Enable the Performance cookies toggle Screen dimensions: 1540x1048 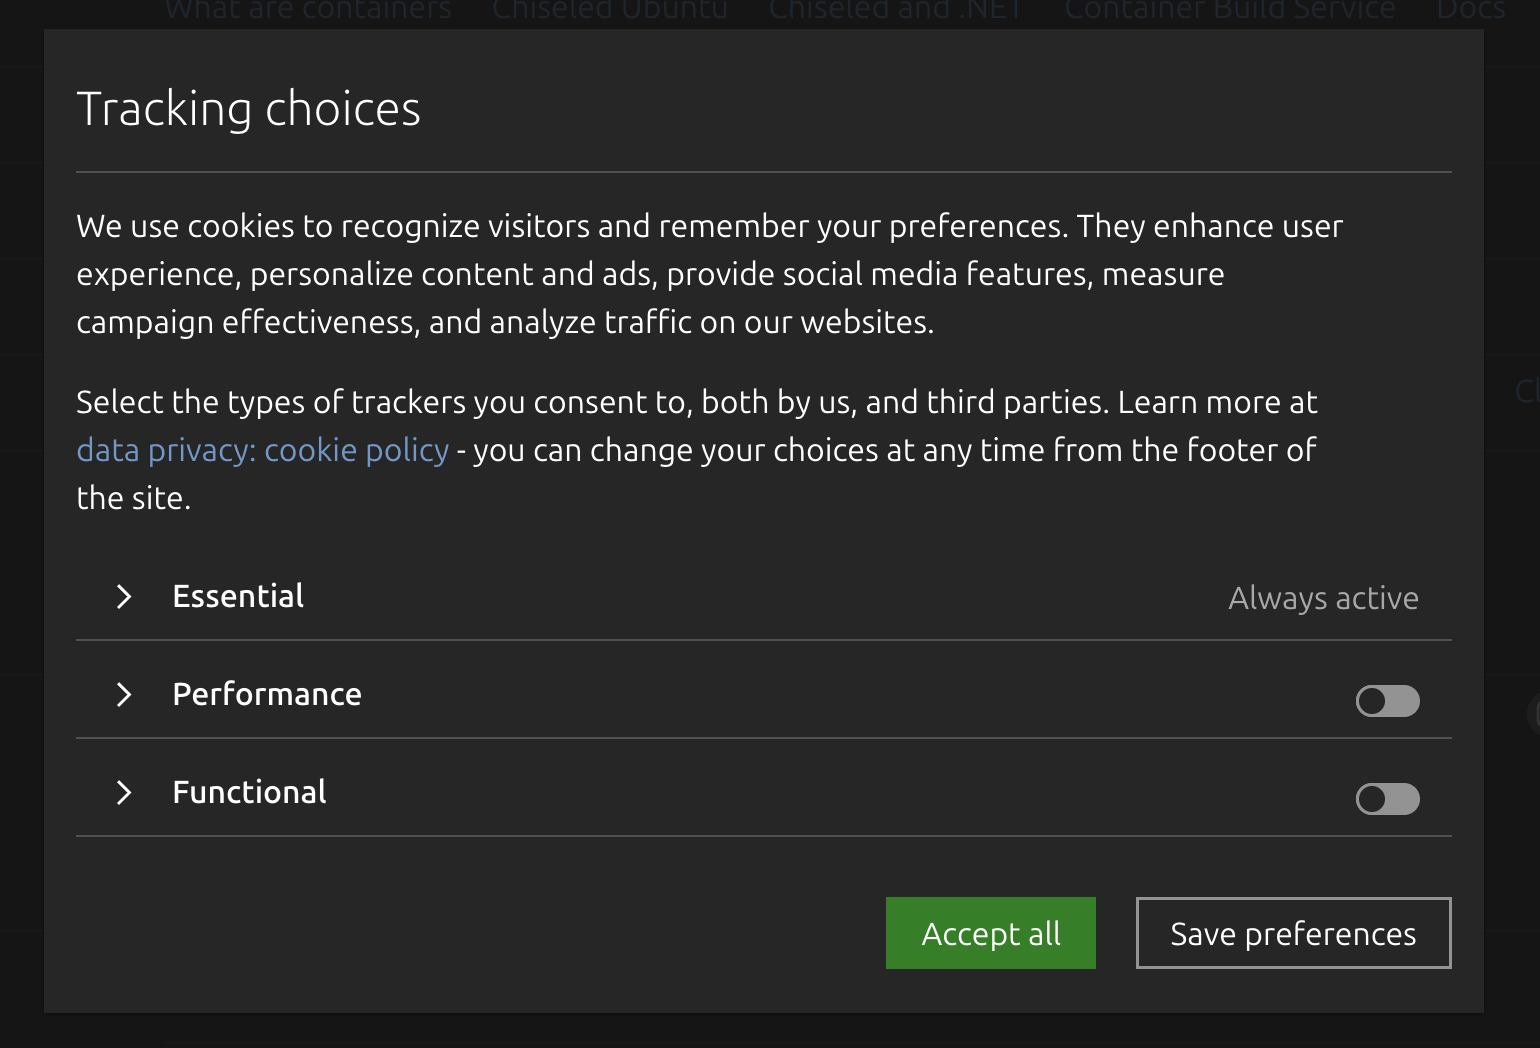[x=1387, y=701]
